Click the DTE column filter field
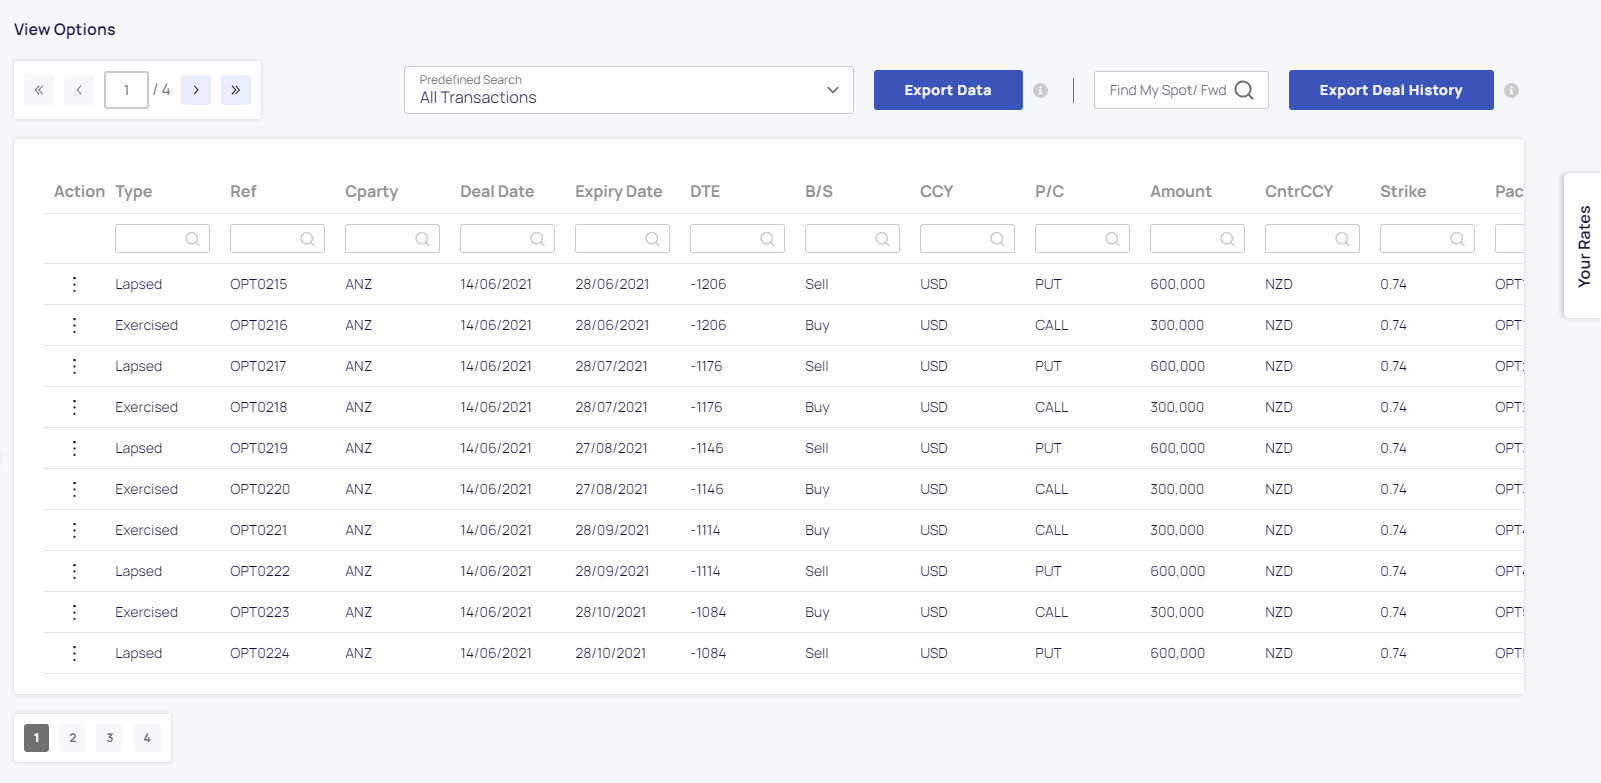The image size is (1601, 783). (x=737, y=239)
